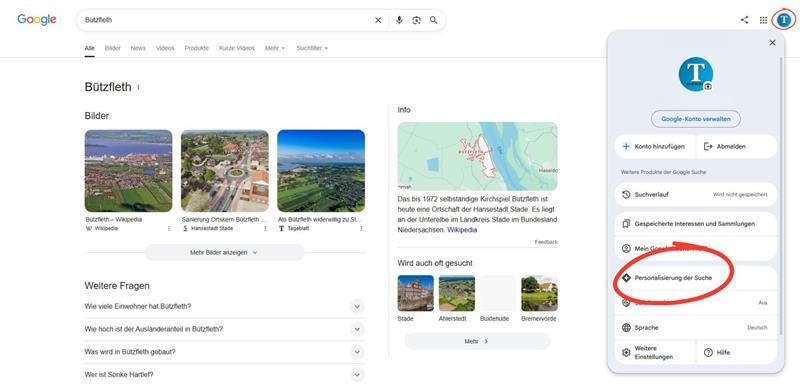Click the Feedback link below Info

point(546,242)
